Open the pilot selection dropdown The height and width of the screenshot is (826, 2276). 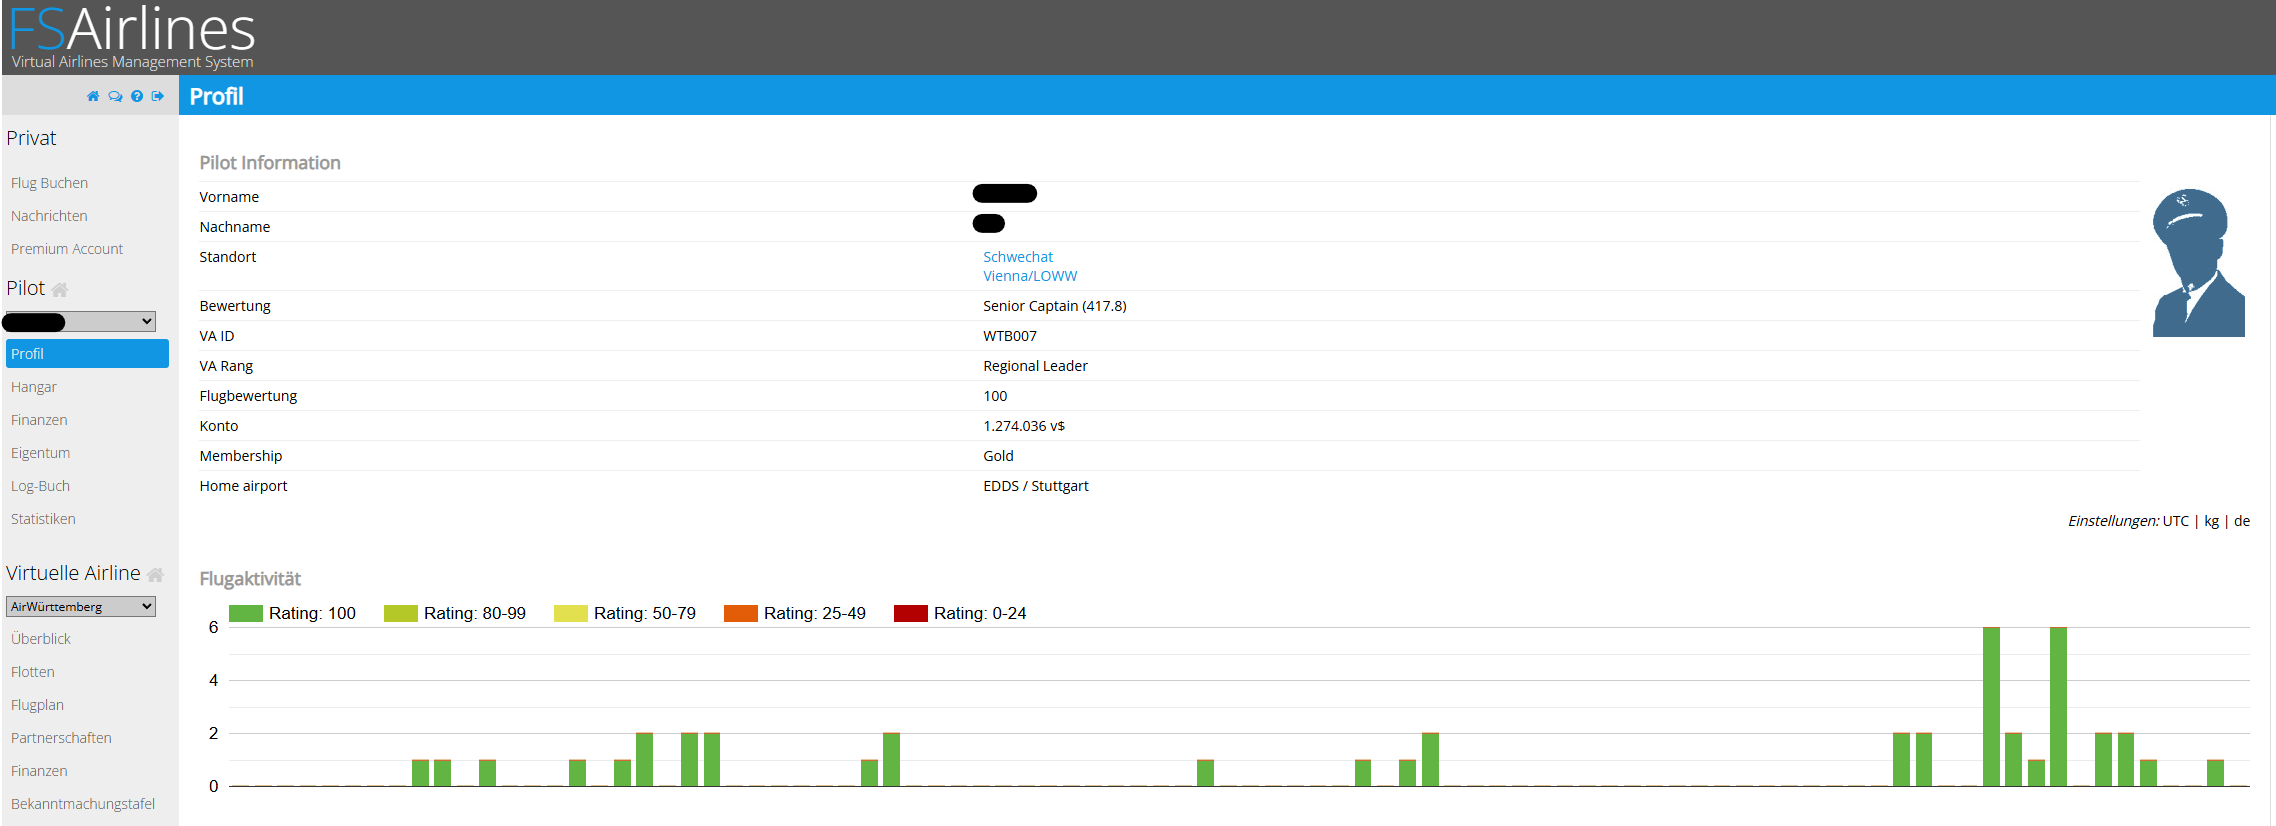[x=81, y=321]
